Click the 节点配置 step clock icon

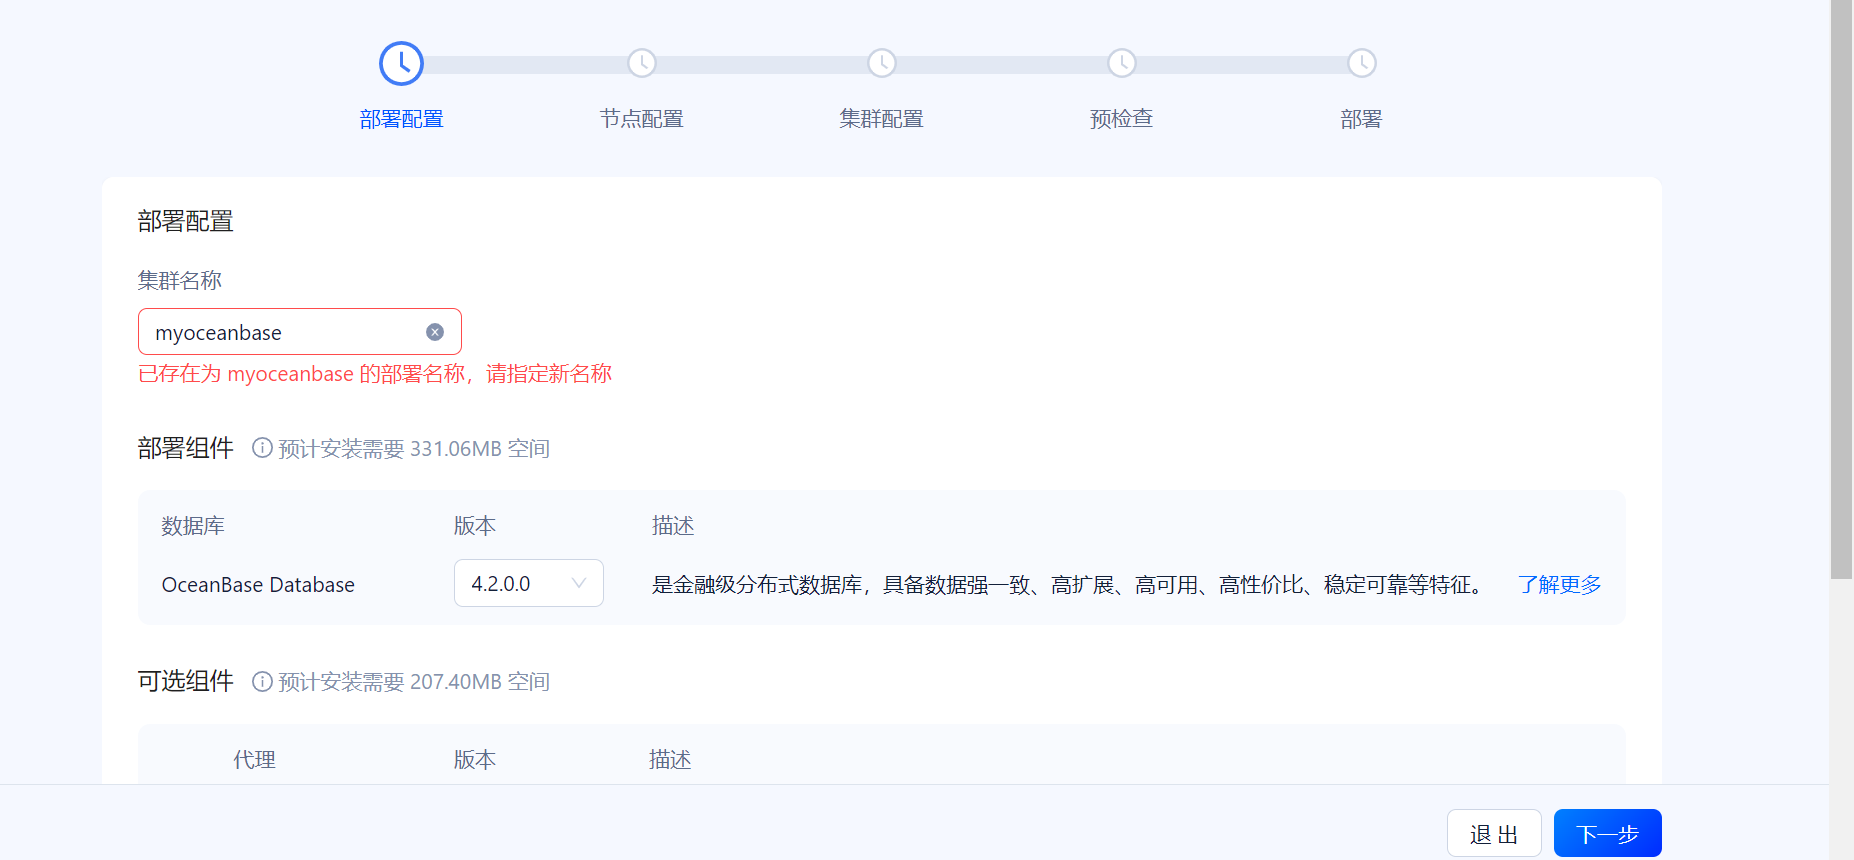(x=642, y=63)
